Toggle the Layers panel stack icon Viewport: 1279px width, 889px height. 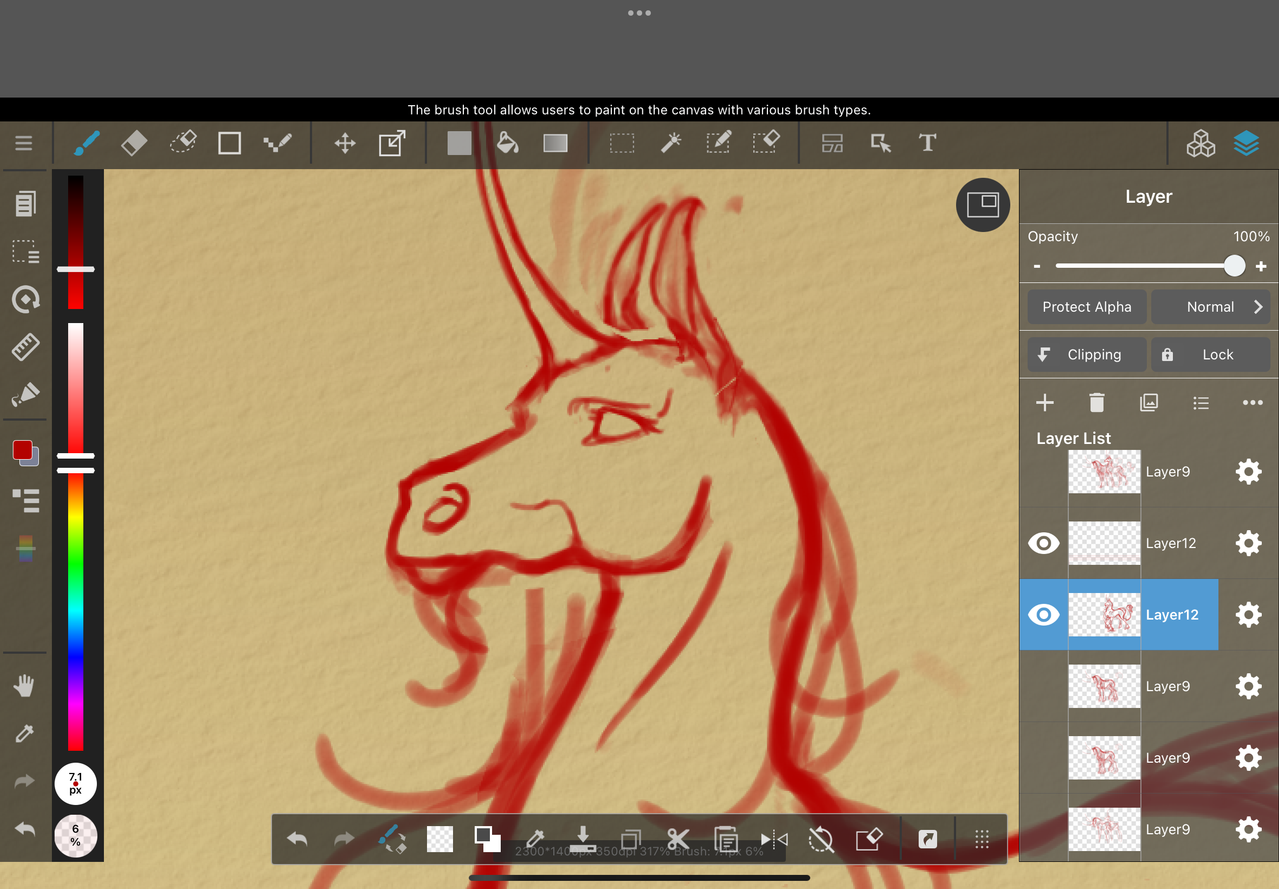[1246, 144]
